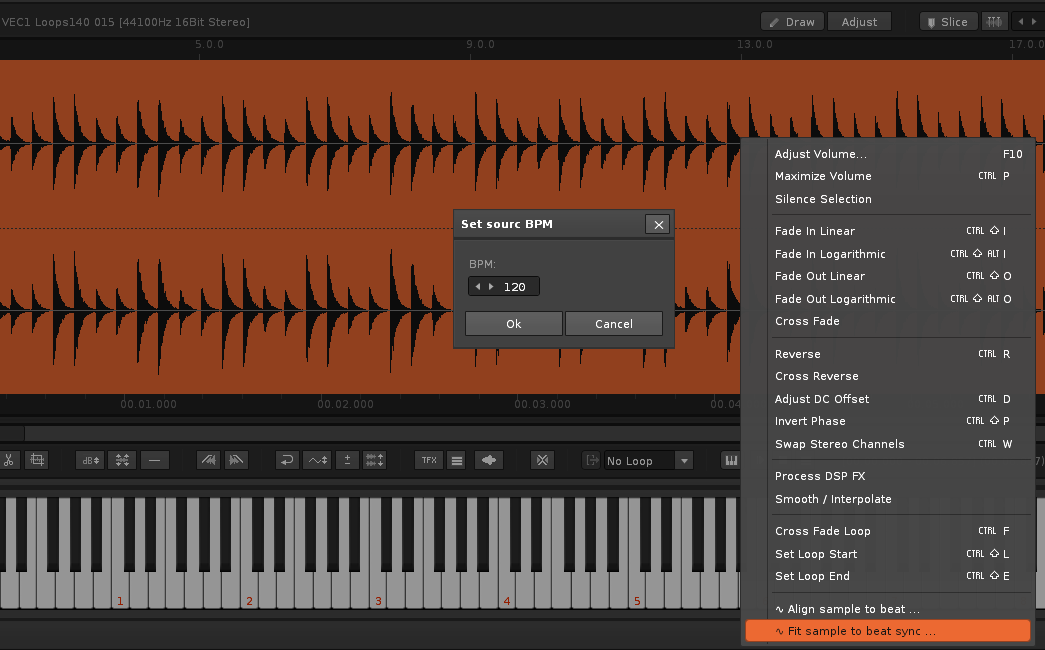Click the silence selection dash icon
The width and height of the screenshot is (1045, 650).
(154, 460)
